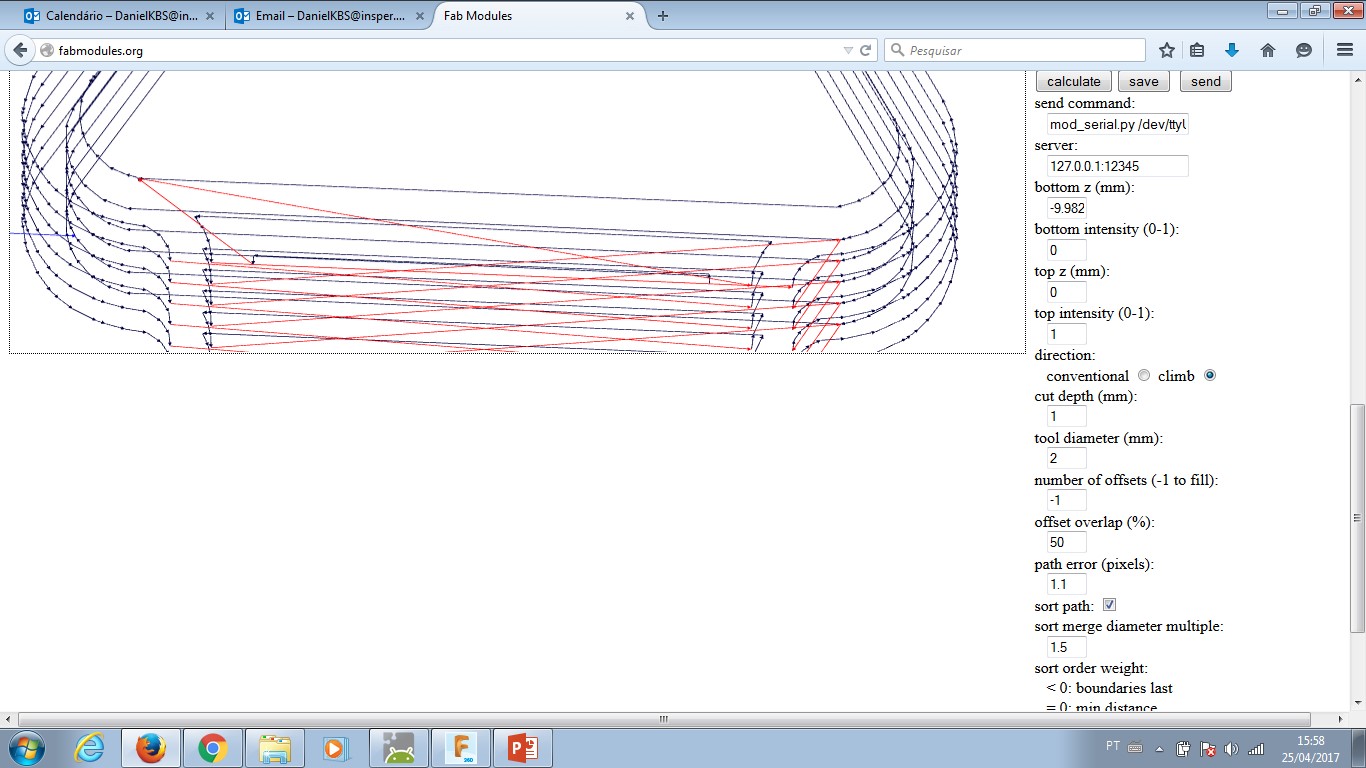This screenshot has height=768, width=1366.
Task: Go to the Firefox home page
Action: point(1267,50)
